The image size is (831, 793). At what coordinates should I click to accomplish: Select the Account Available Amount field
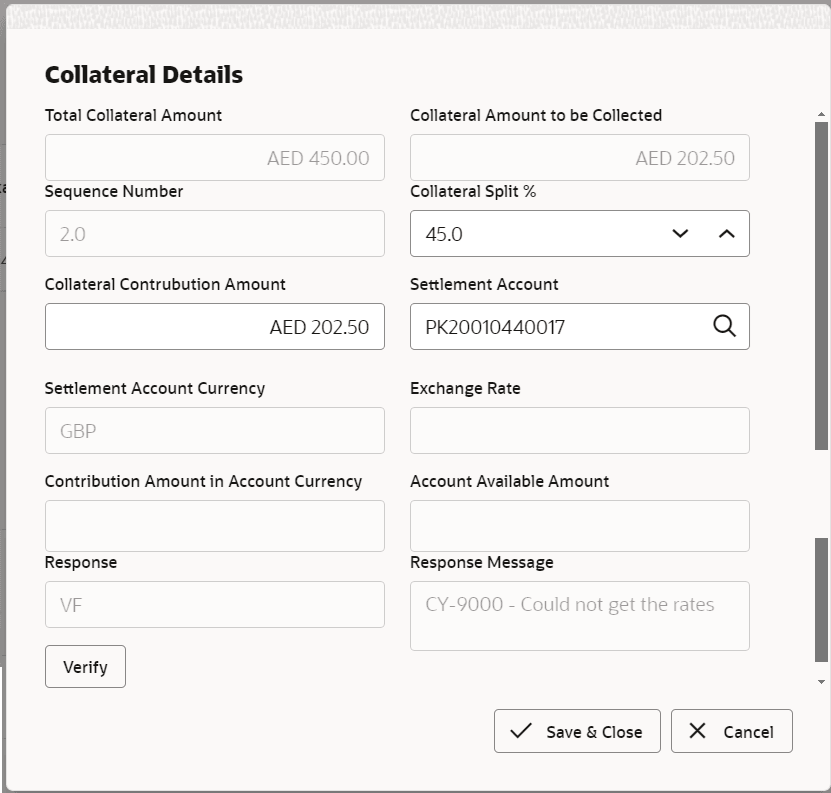[x=579, y=525]
